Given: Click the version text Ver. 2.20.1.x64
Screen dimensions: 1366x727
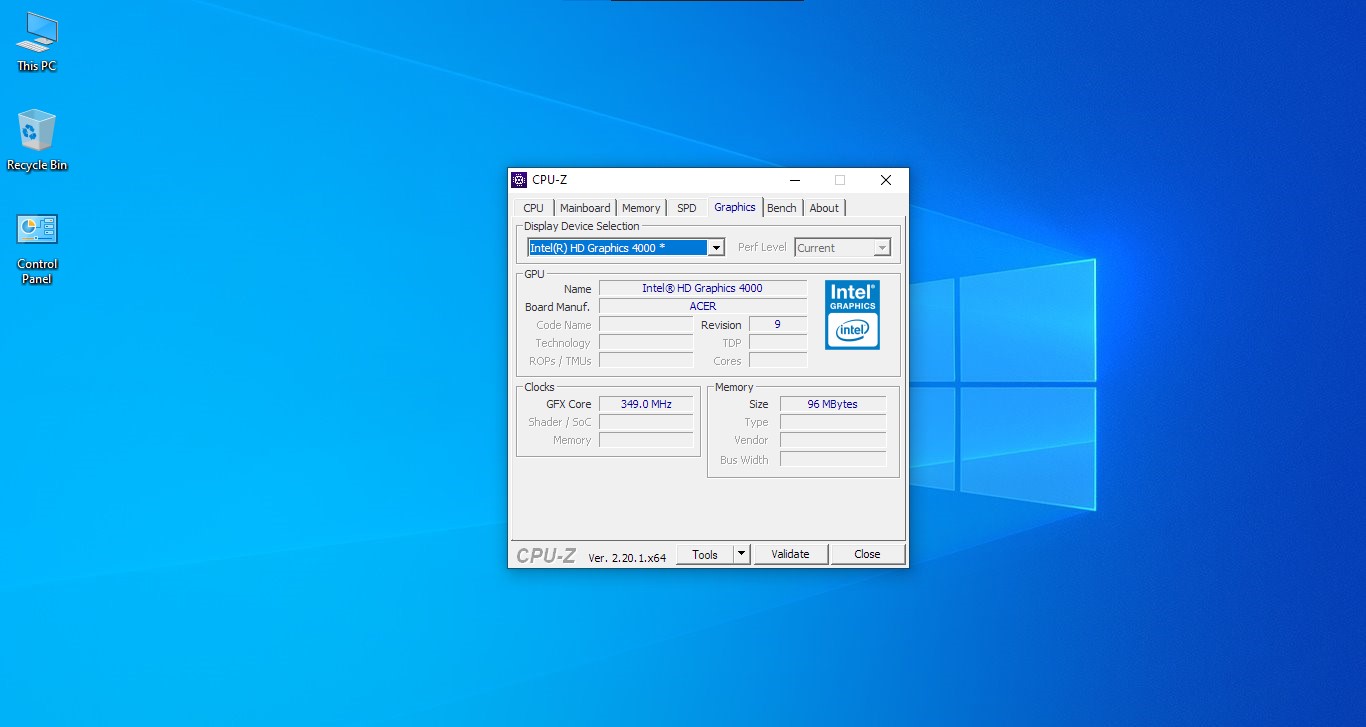Looking at the screenshot, I should [x=627, y=558].
